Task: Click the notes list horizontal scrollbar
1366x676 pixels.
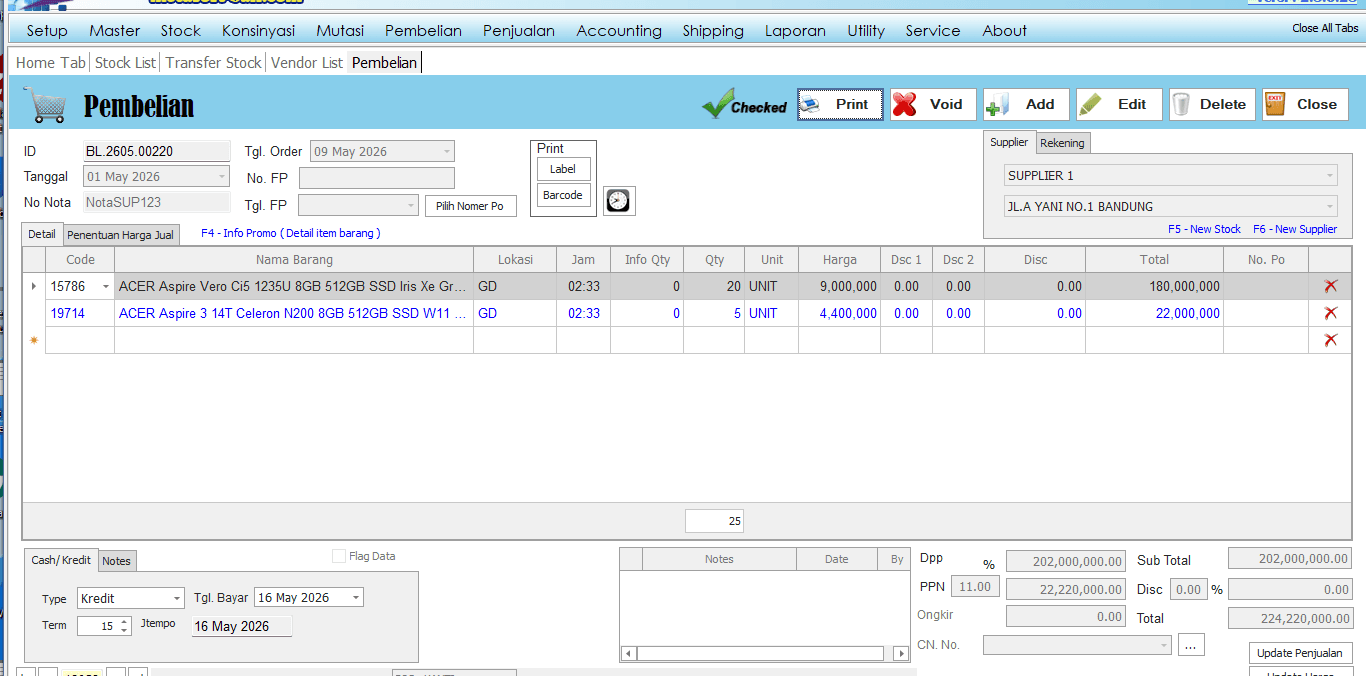Action: (x=765, y=653)
